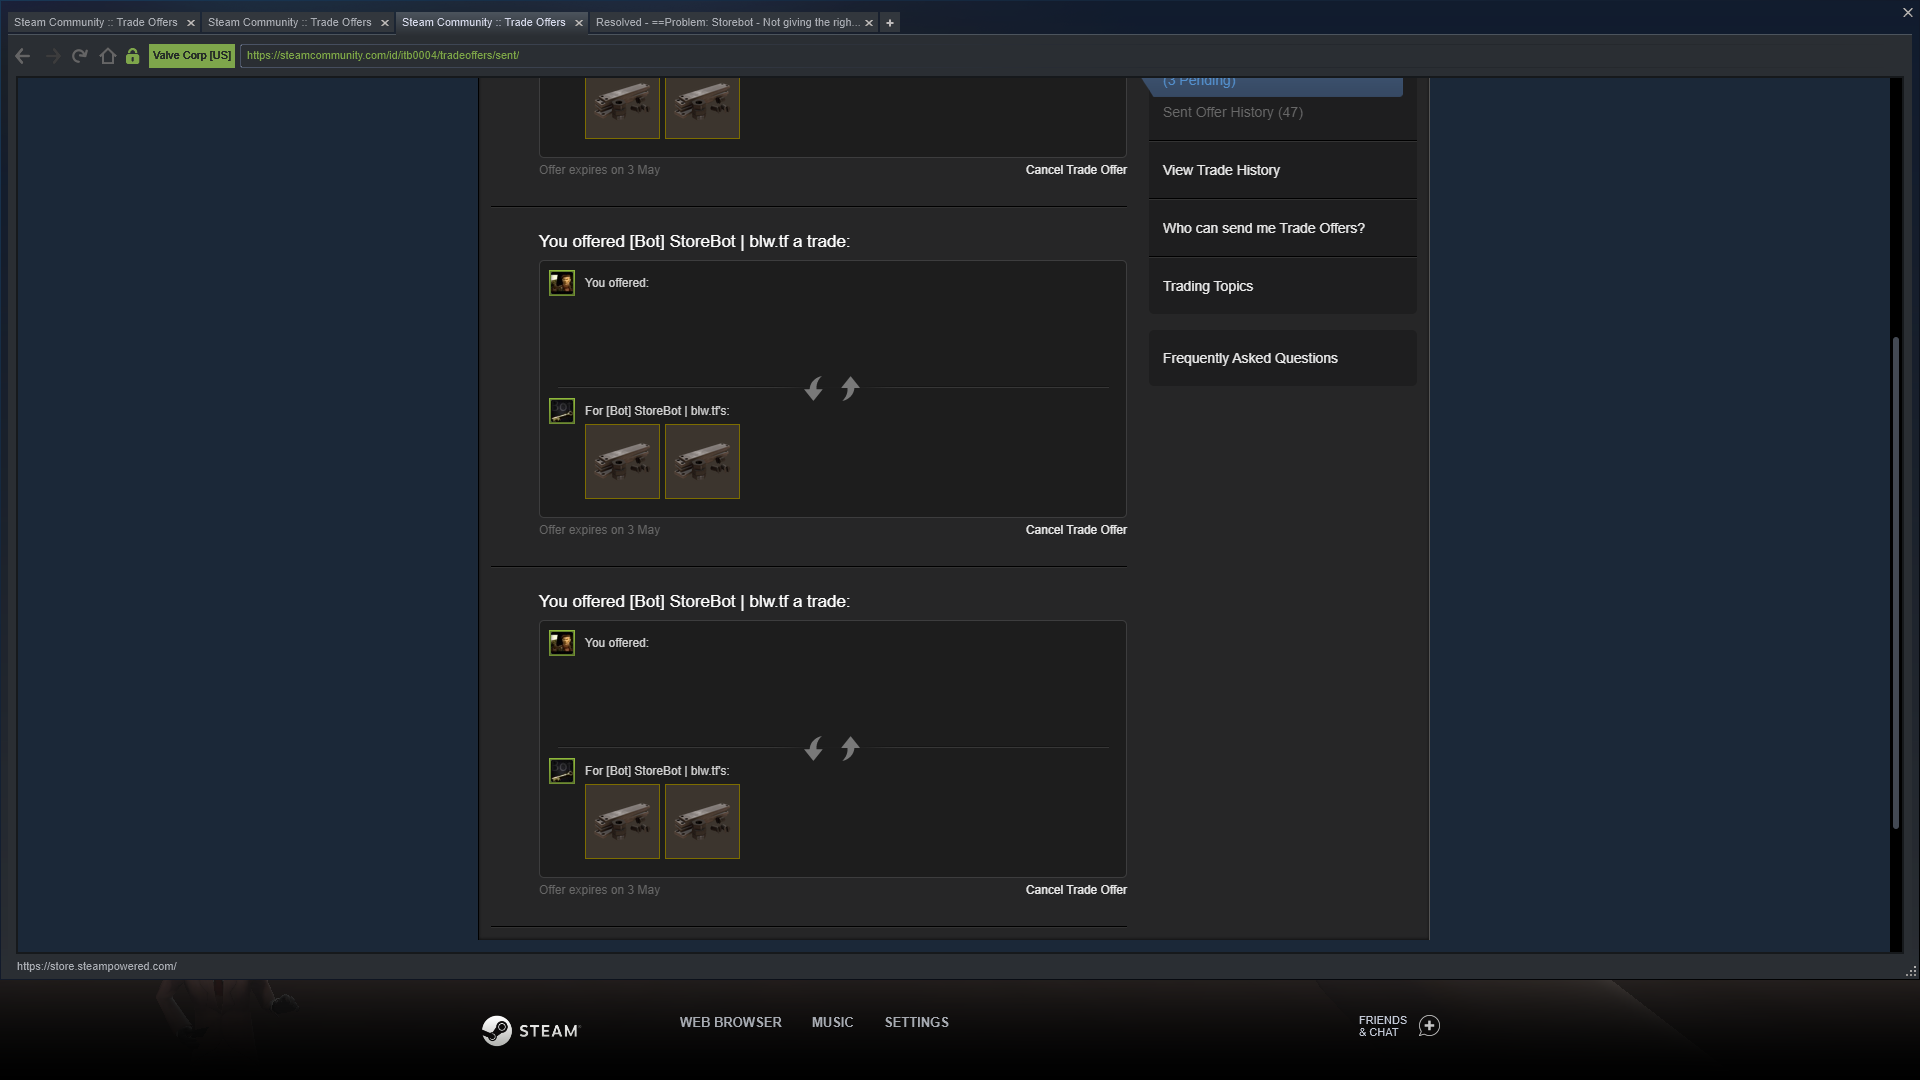Click 'Offer expires on 3 May' in middle offer
Image resolution: width=1920 pixels, height=1080 pixels.
click(x=599, y=530)
